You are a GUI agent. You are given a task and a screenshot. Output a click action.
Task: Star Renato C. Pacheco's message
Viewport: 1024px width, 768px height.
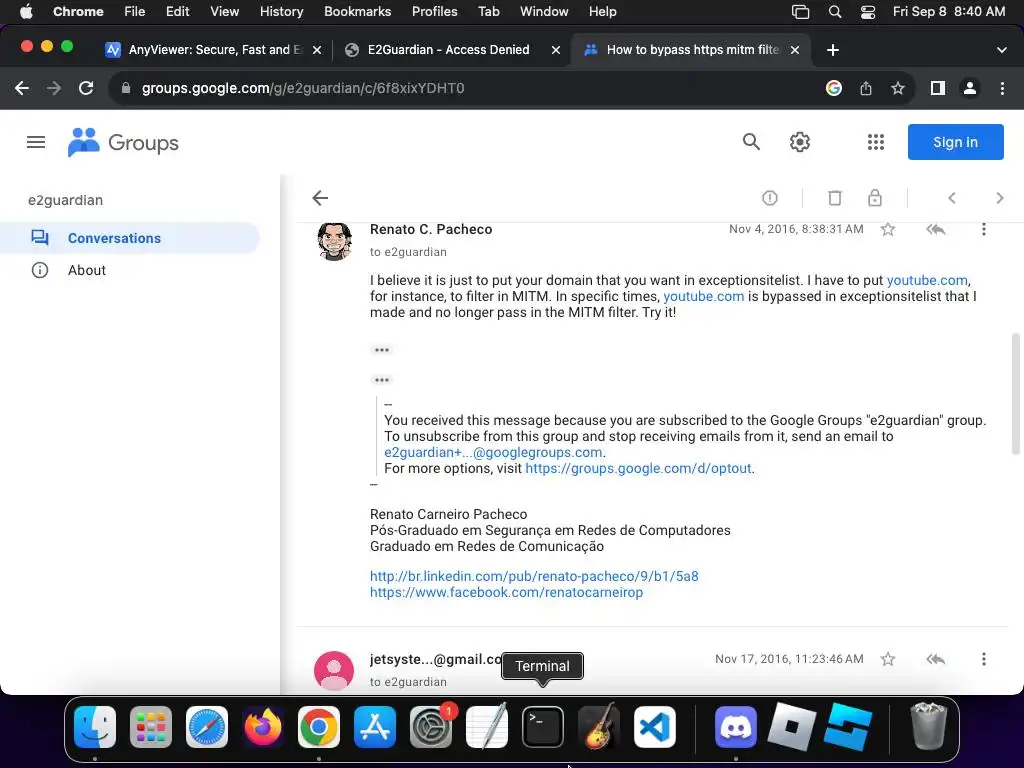pos(888,229)
